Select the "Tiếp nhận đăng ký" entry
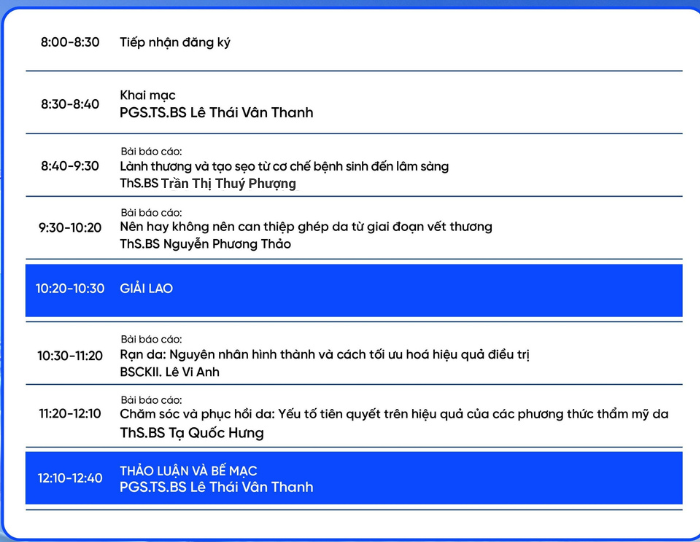Image resolution: width=700 pixels, height=542 pixels. point(175,42)
